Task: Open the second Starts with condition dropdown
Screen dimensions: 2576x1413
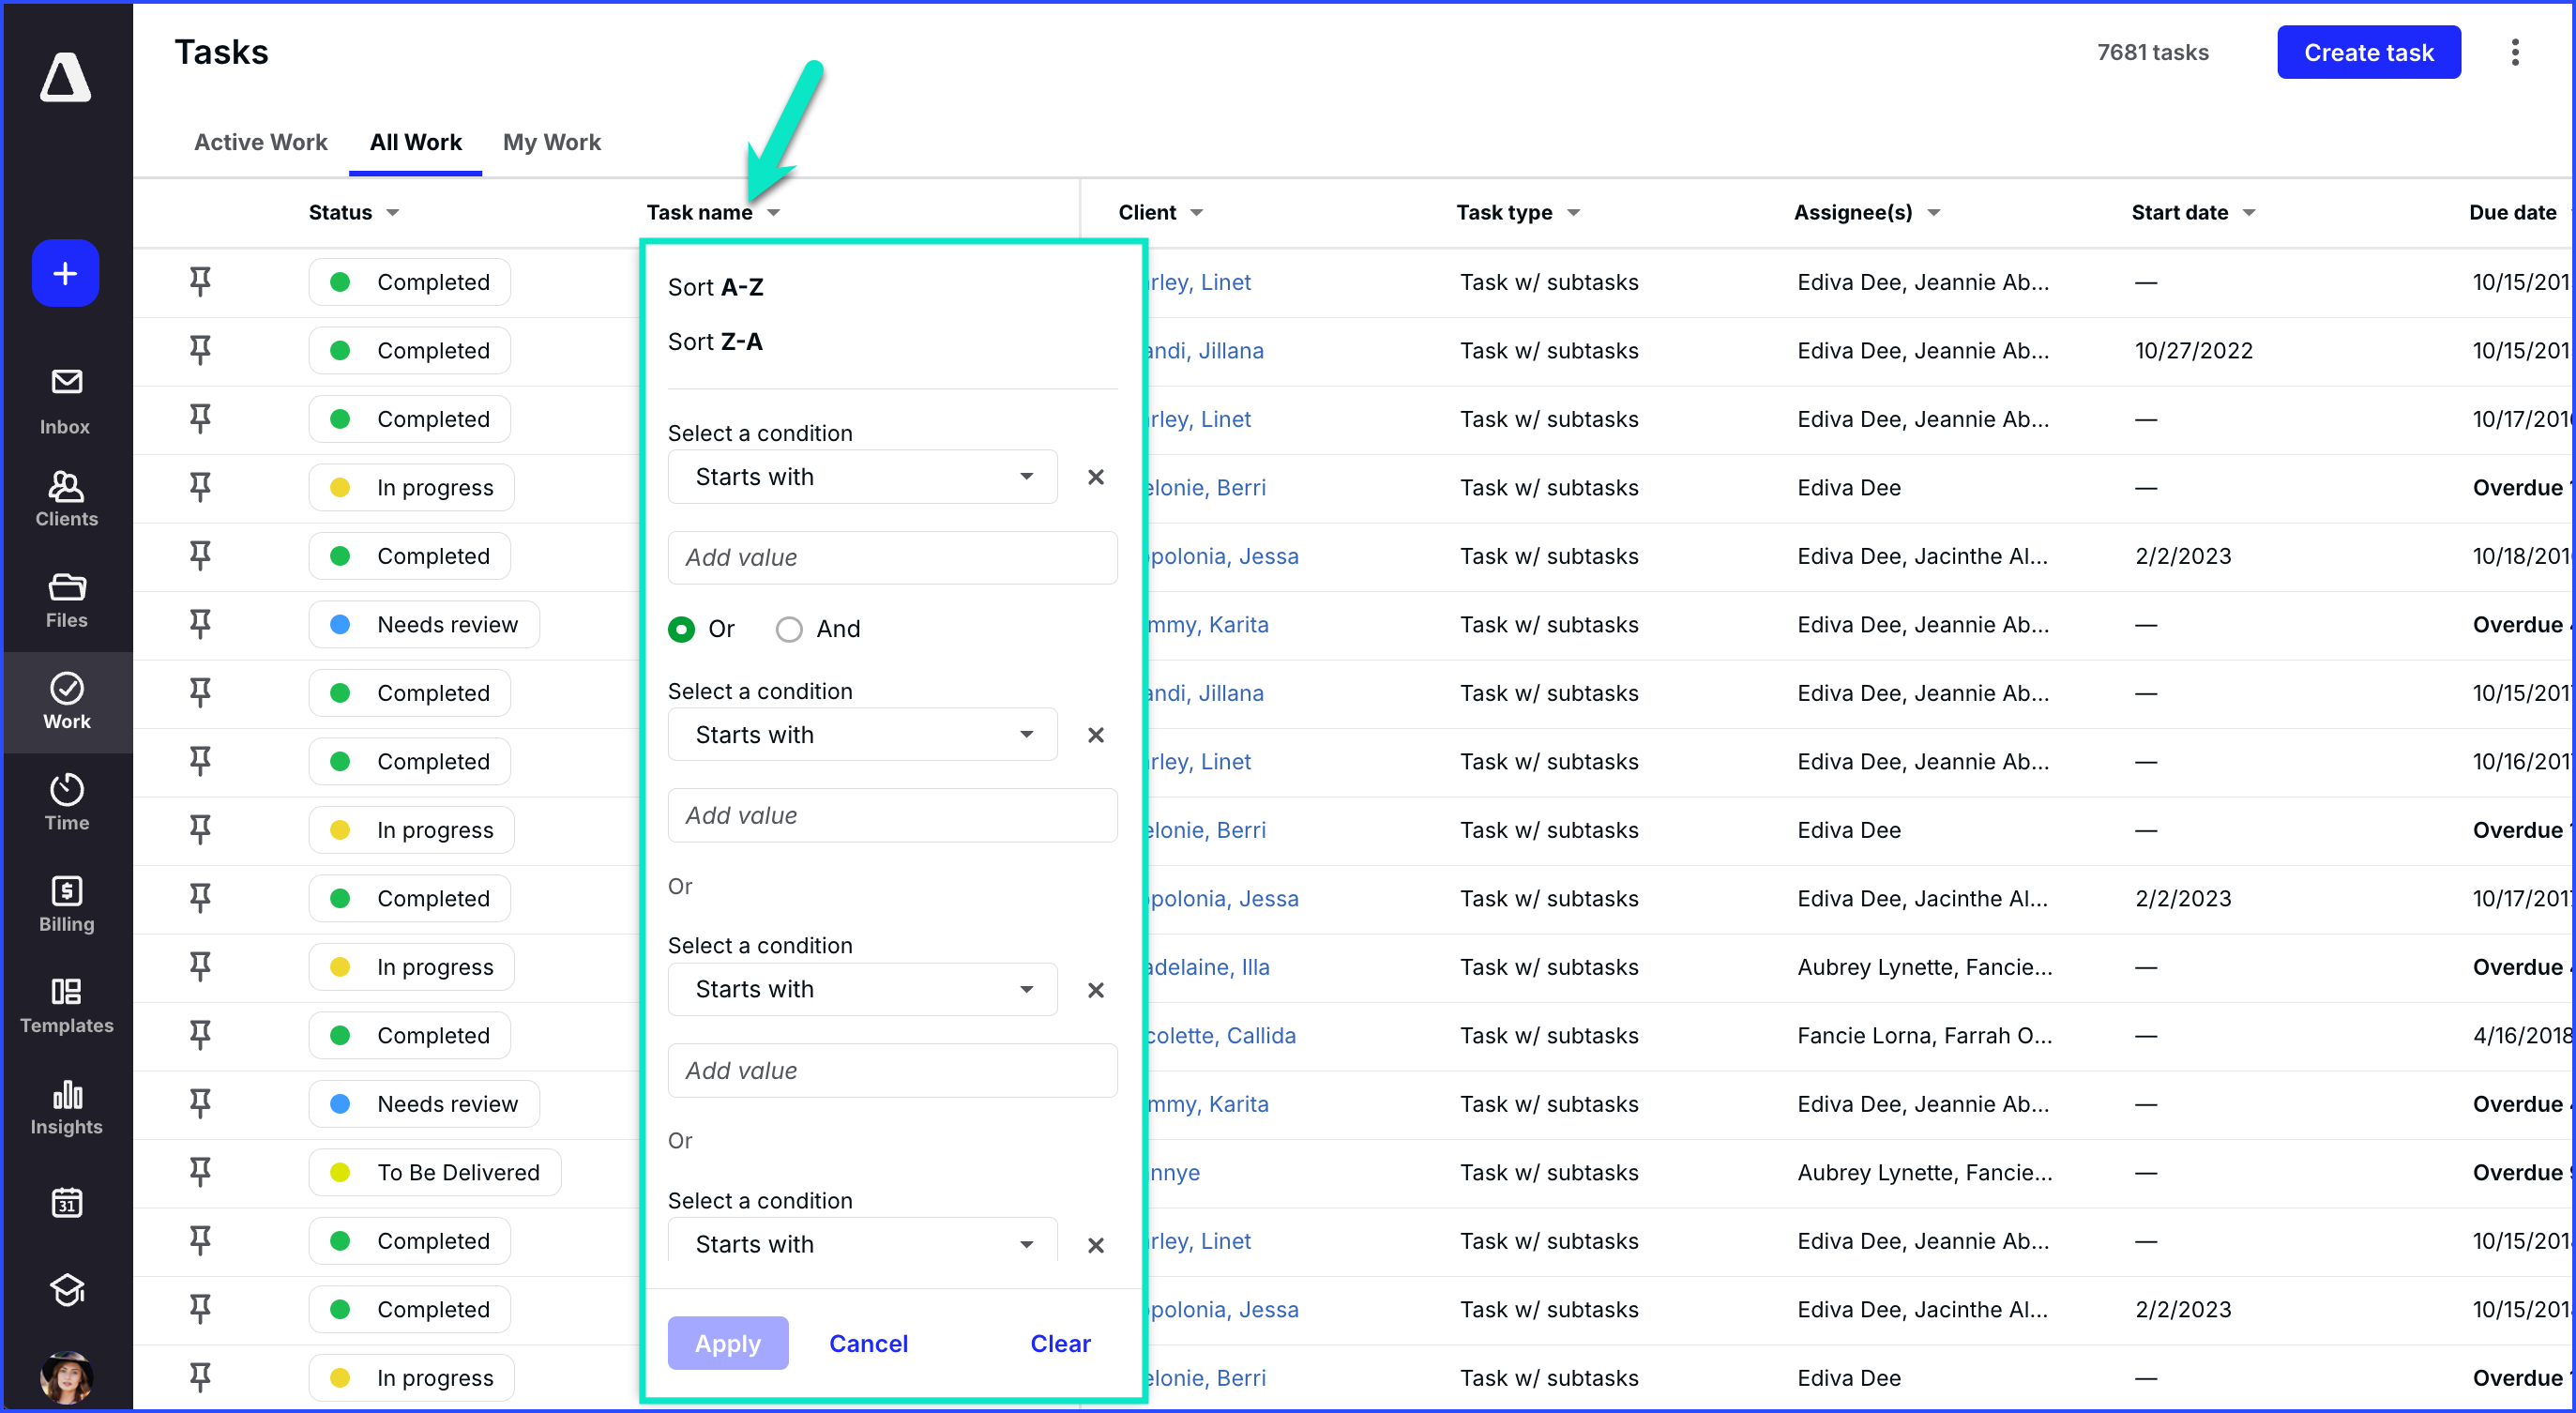Action: coord(862,735)
